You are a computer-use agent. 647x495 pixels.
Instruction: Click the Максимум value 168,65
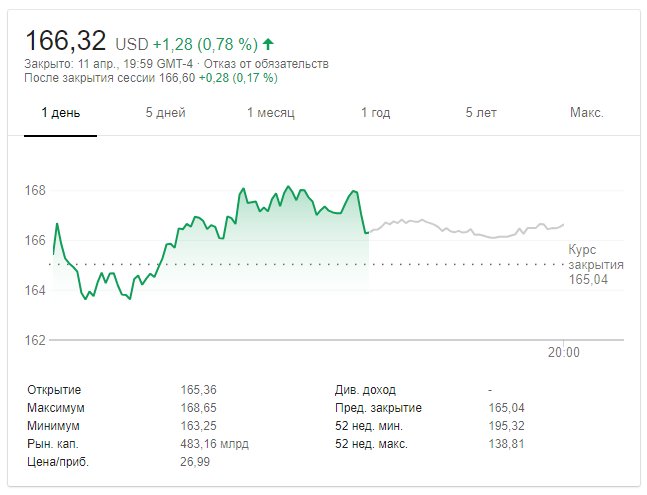pos(199,407)
